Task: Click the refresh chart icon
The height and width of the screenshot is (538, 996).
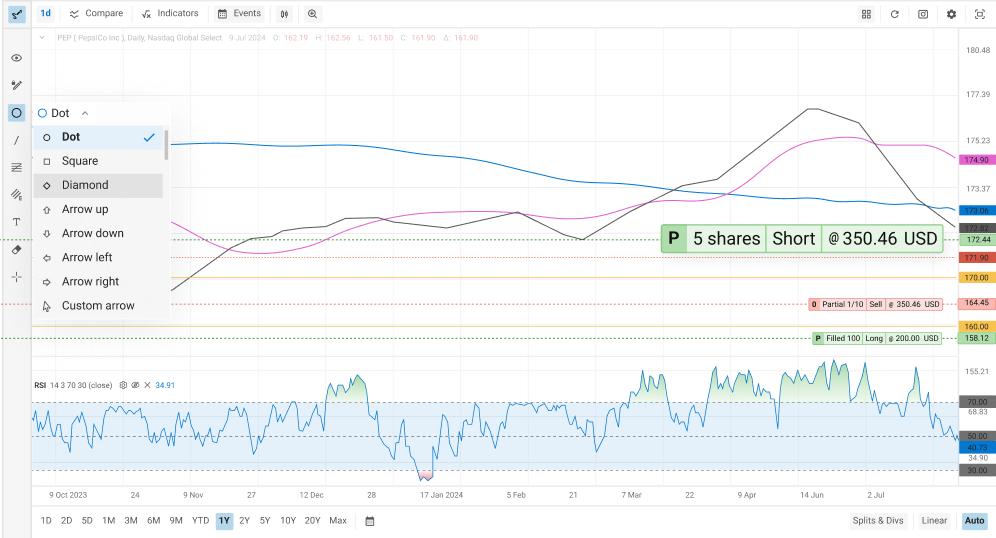Action: [x=895, y=14]
